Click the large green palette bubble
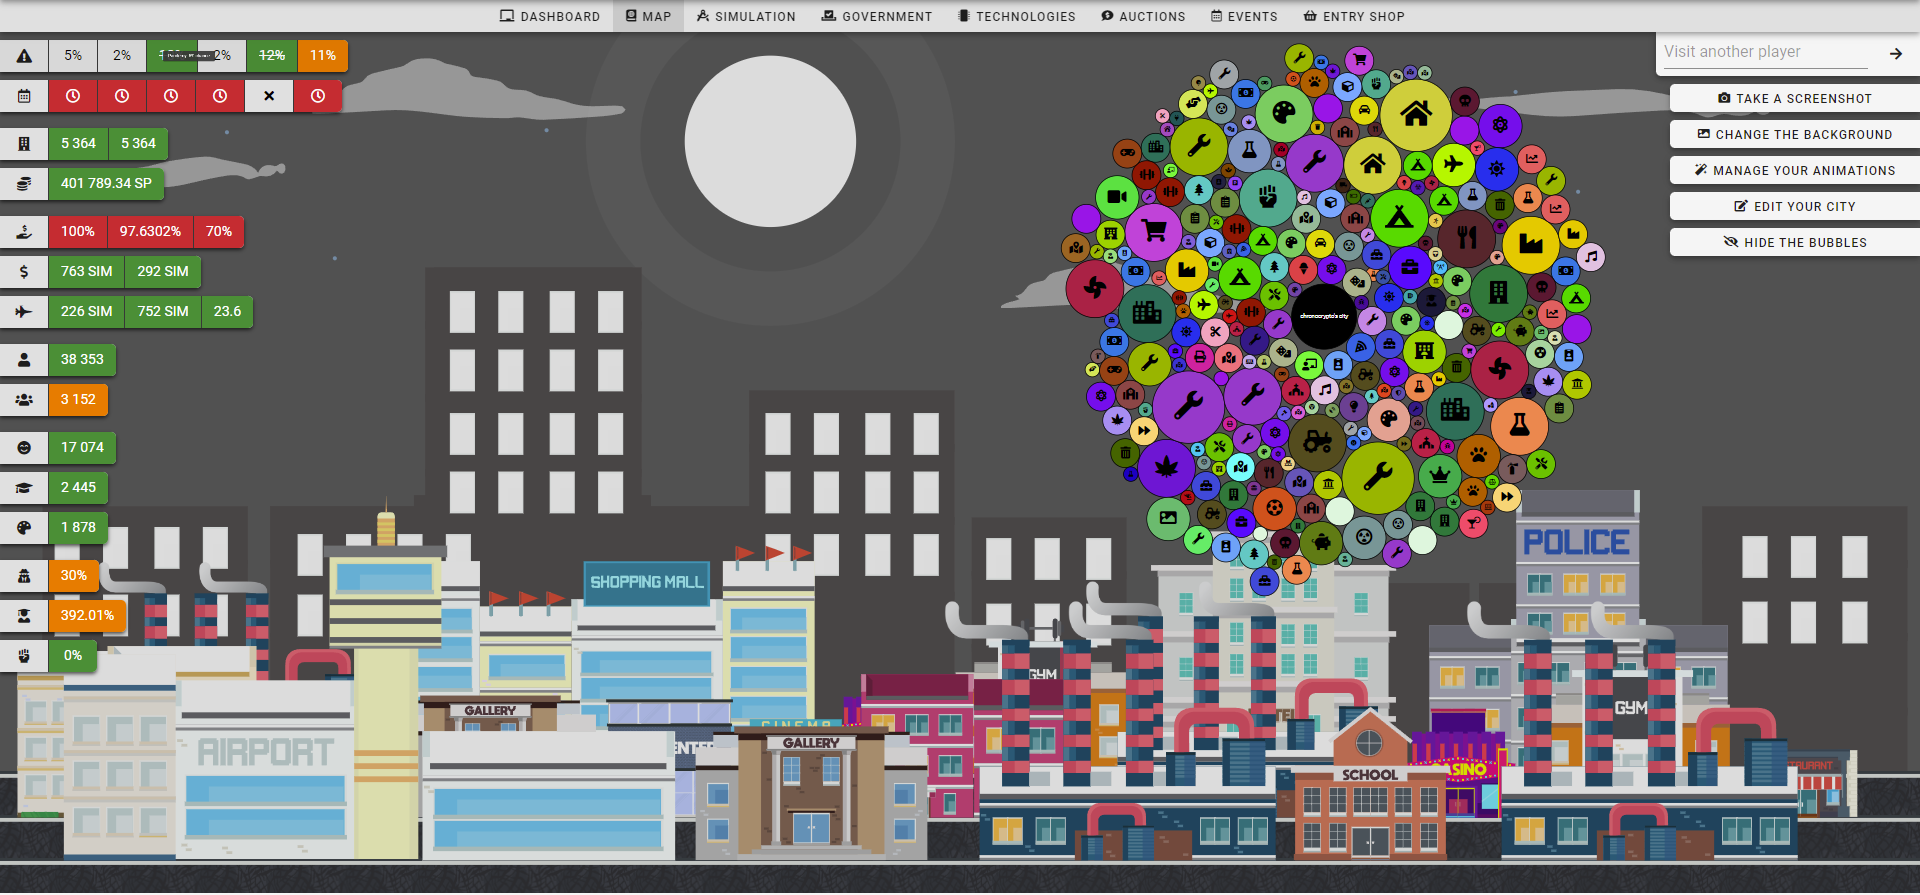 [1284, 113]
